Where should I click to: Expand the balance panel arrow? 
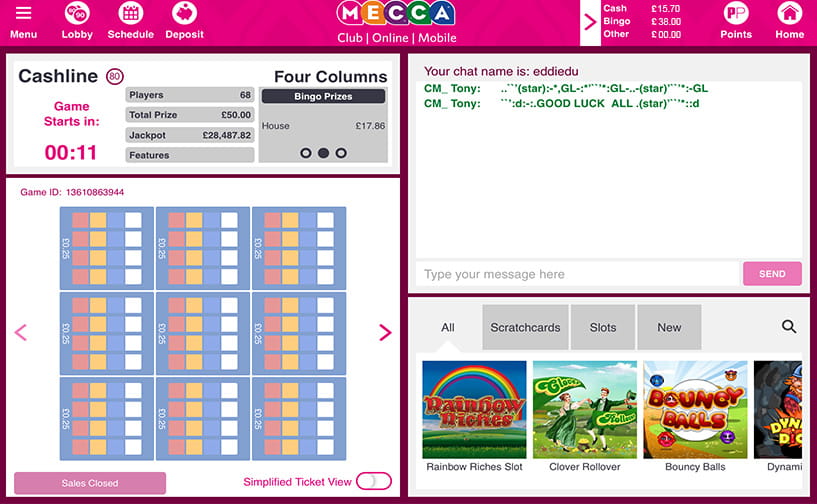590,22
